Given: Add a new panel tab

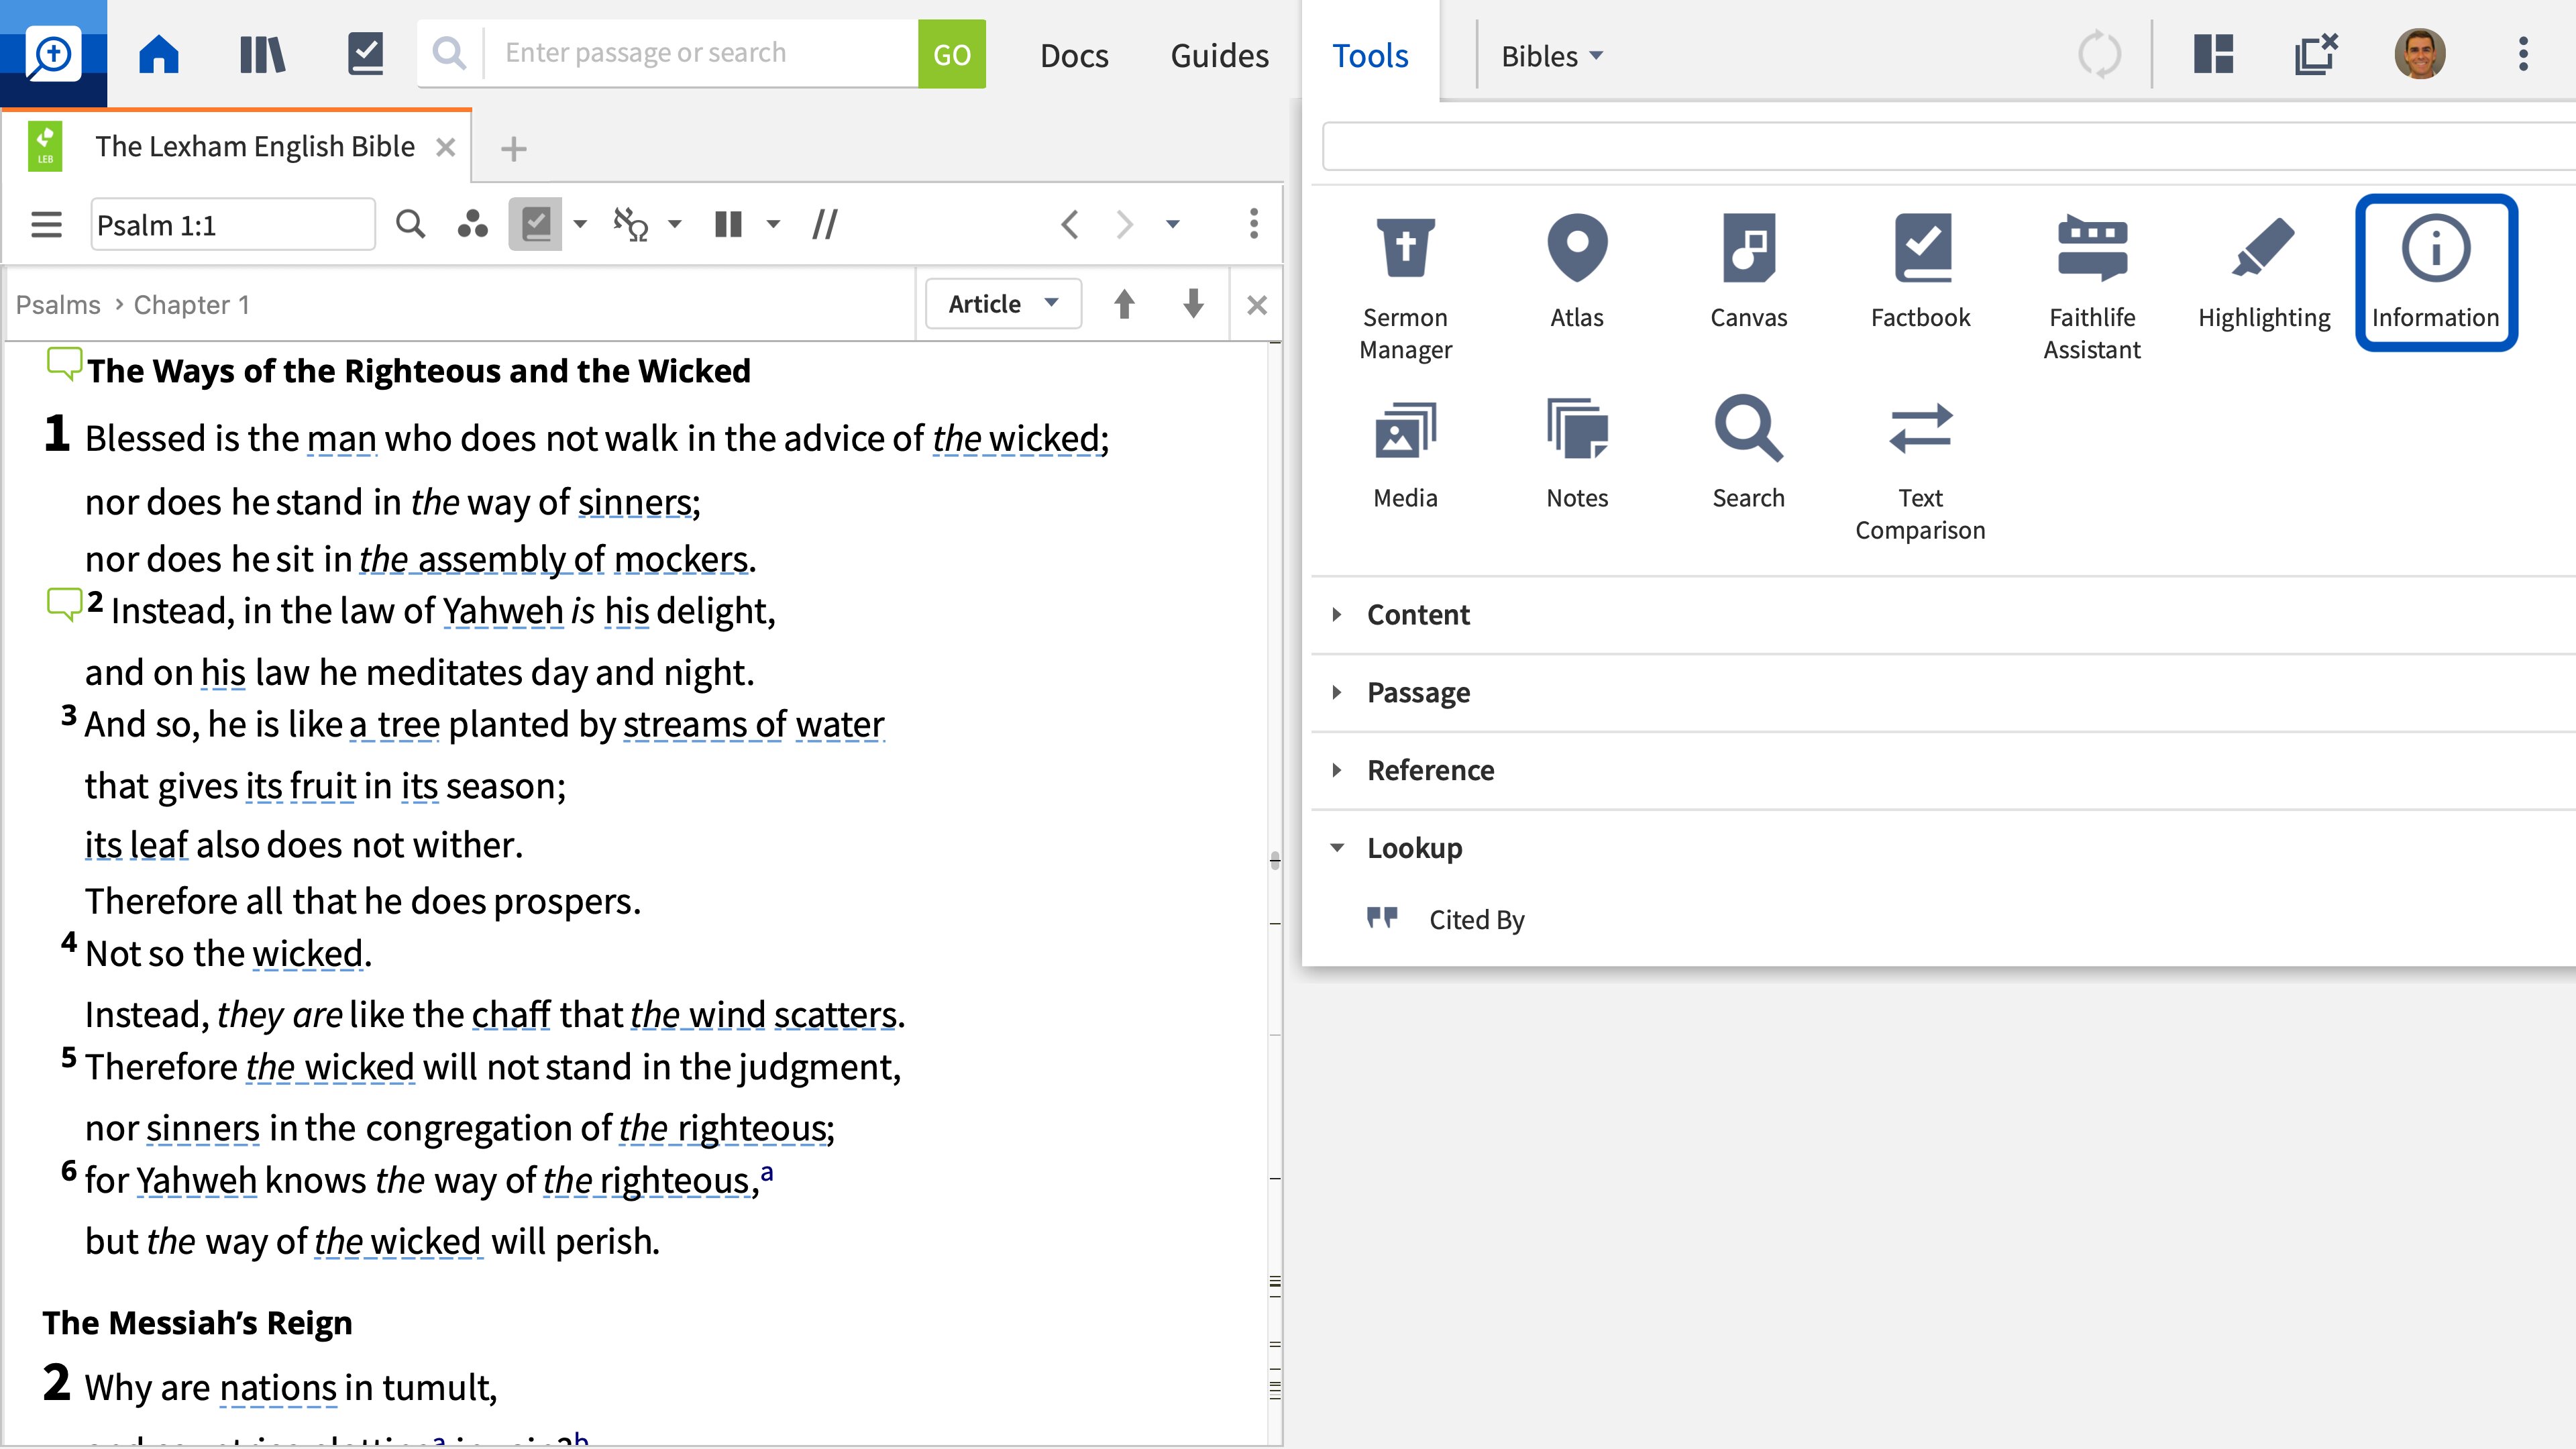Looking at the screenshot, I should 513,149.
